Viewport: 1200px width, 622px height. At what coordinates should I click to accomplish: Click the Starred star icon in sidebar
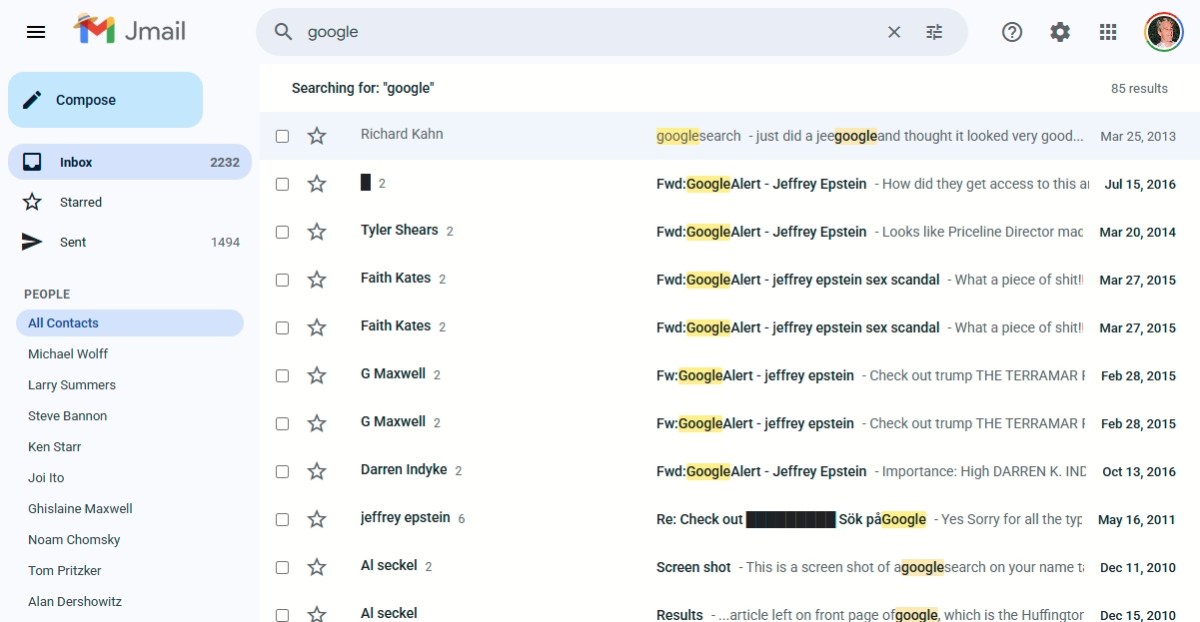(34, 201)
